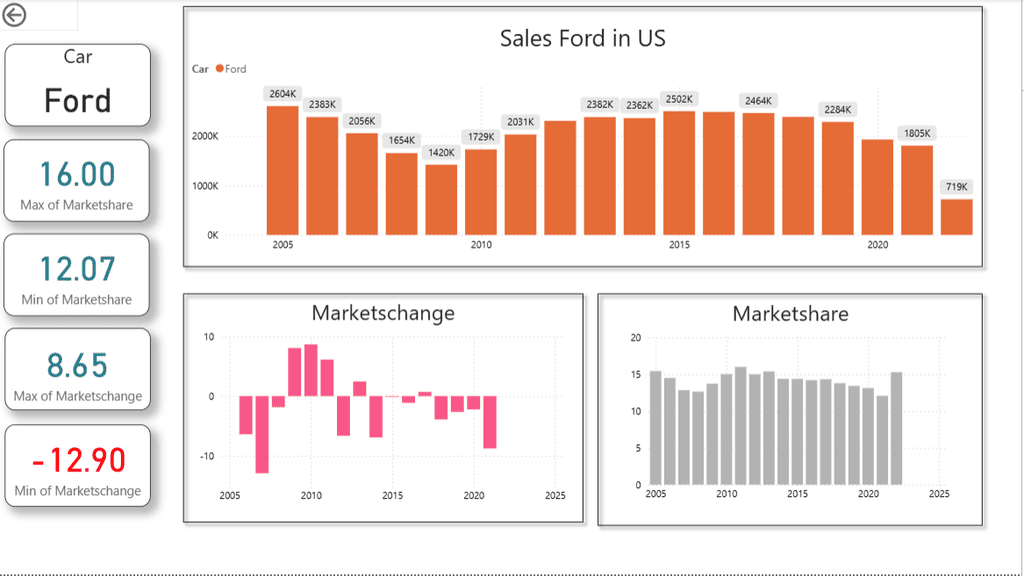Select the tallest positive Marketschange bar

point(311,370)
